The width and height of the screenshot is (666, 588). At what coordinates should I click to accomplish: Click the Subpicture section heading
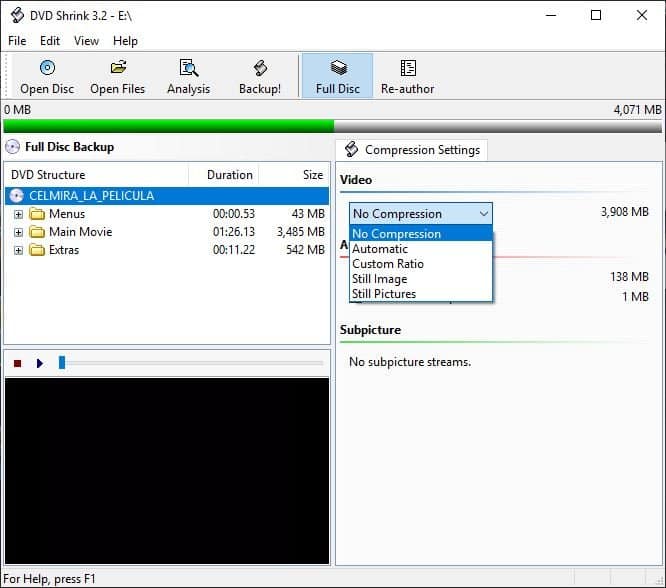click(x=370, y=330)
